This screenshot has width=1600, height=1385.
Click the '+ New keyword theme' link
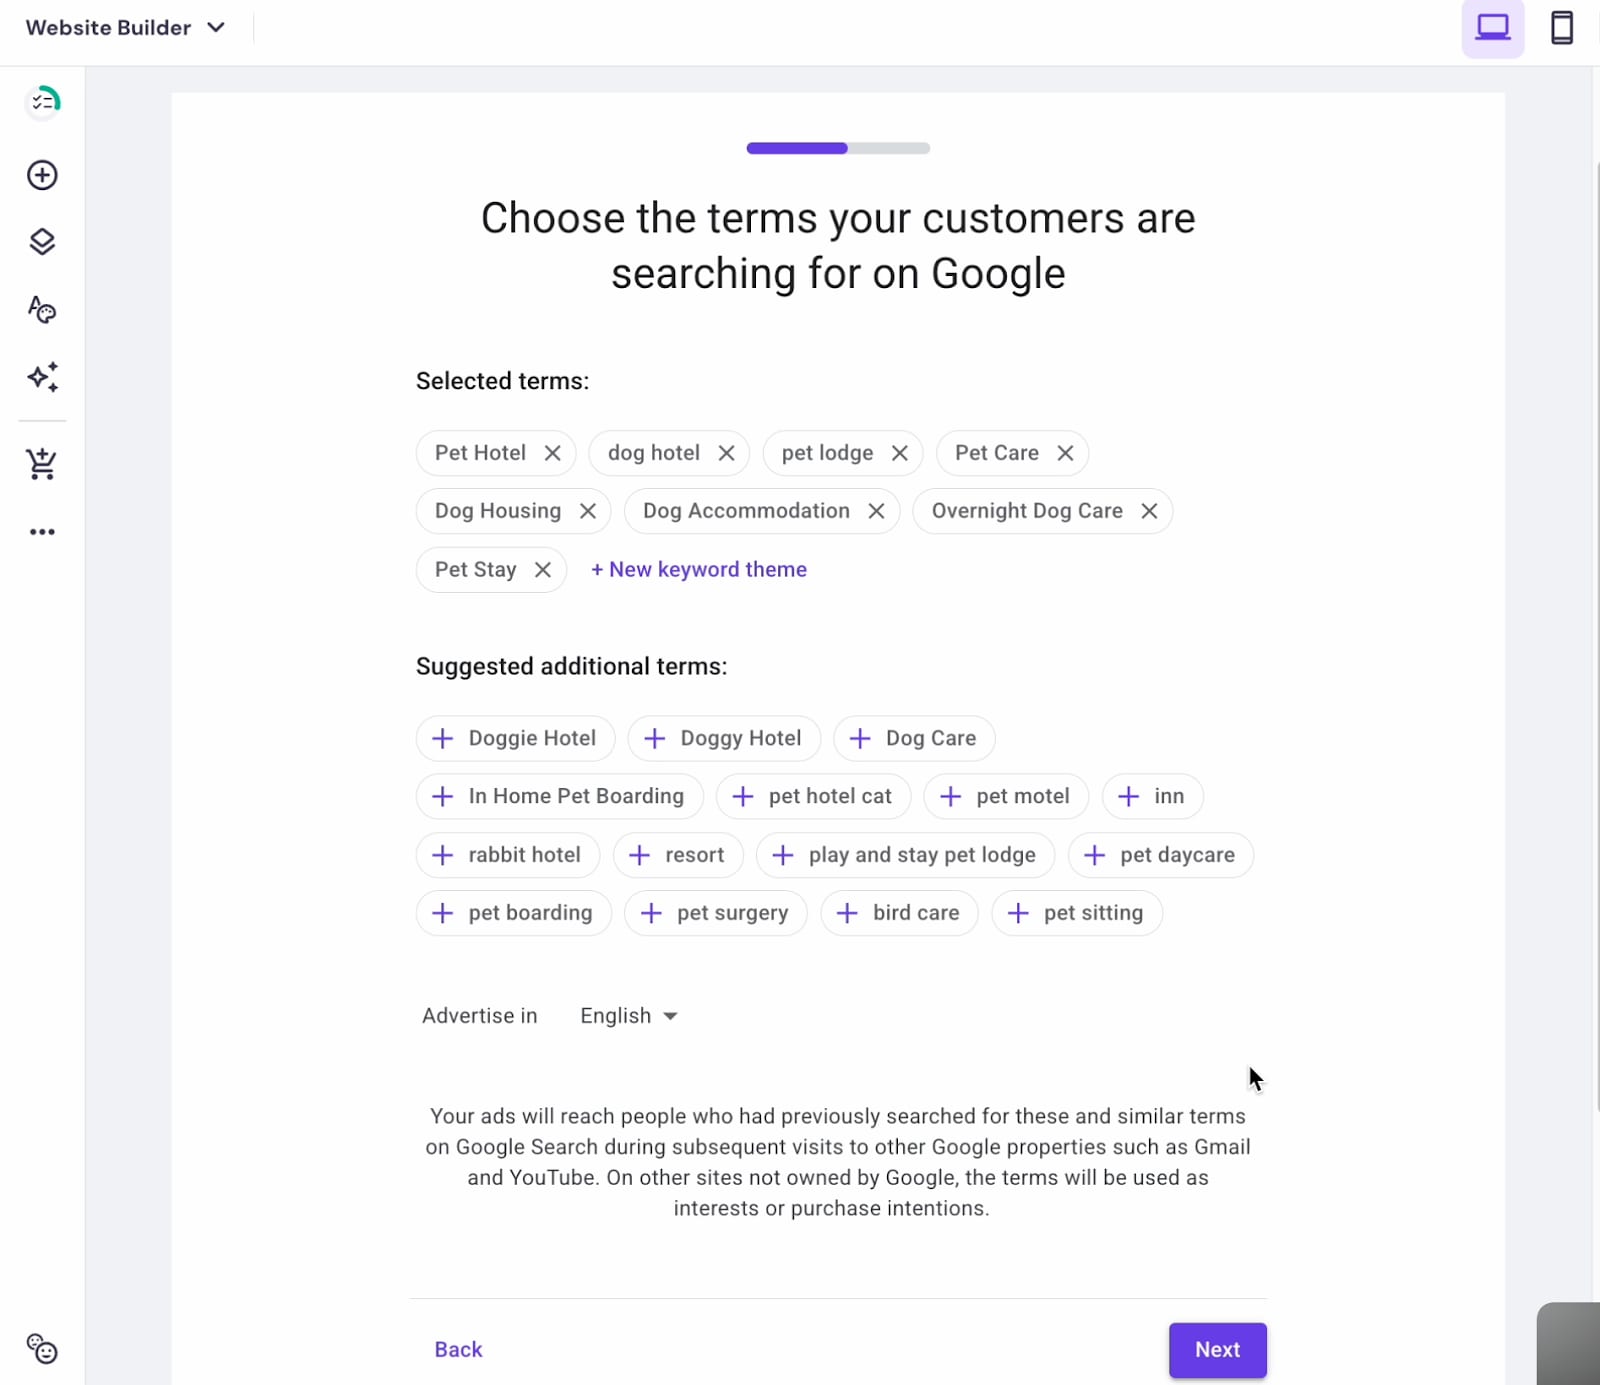698,570
